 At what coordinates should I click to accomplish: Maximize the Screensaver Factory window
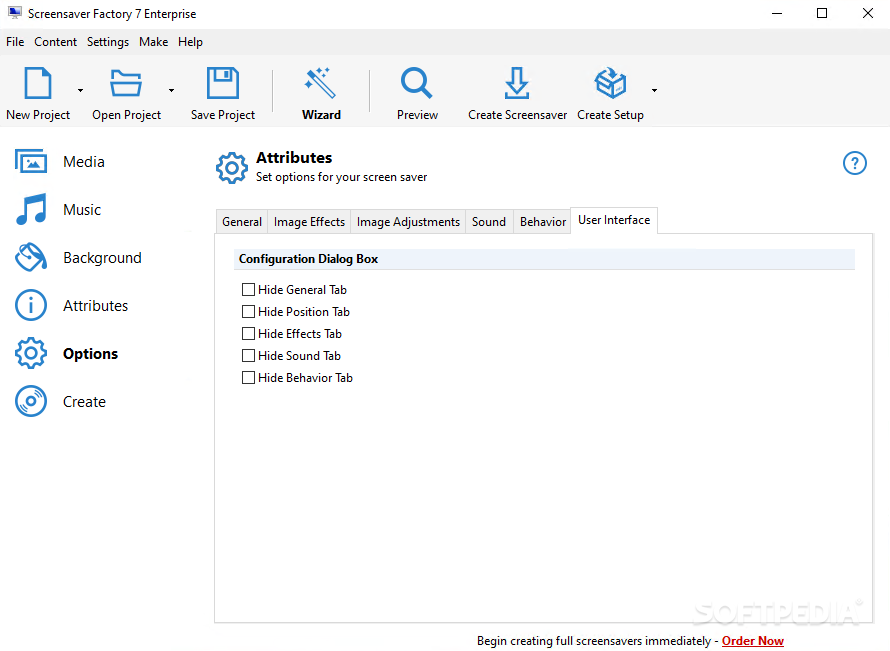[822, 13]
